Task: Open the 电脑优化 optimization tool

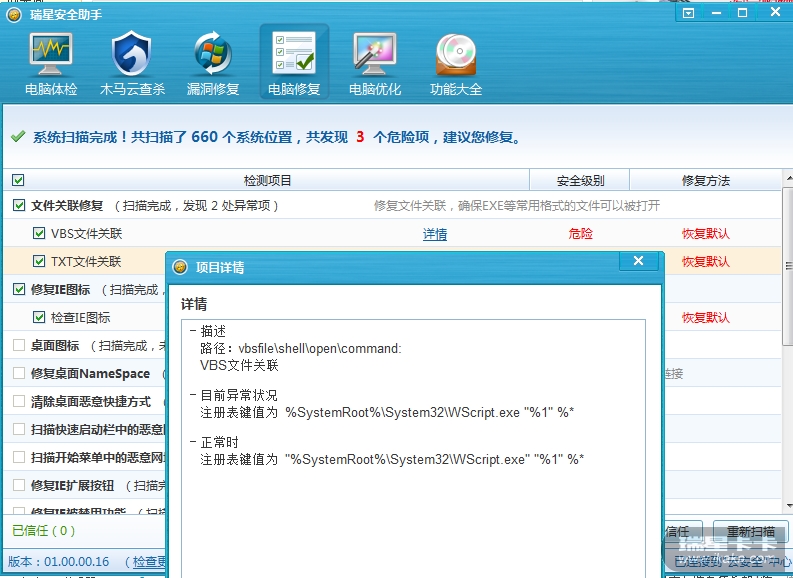Action: [x=375, y=63]
